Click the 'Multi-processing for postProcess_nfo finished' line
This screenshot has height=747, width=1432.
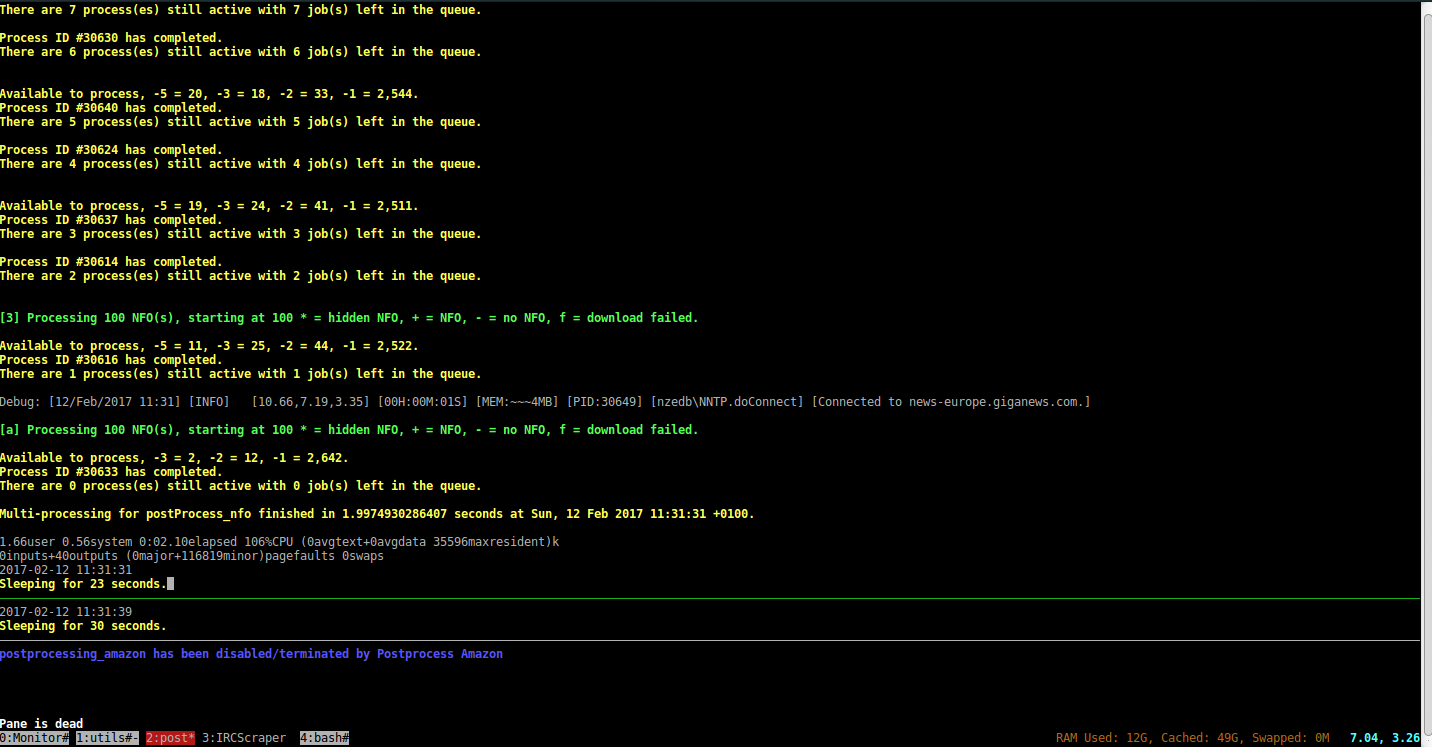coord(377,514)
